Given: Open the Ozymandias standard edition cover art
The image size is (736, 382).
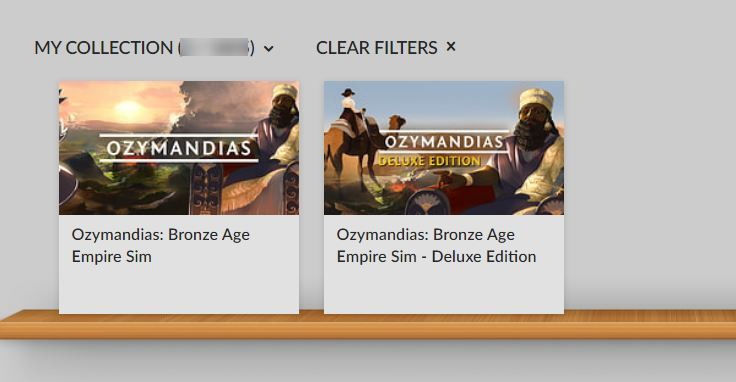Looking at the screenshot, I should pyautogui.click(x=179, y=148).
